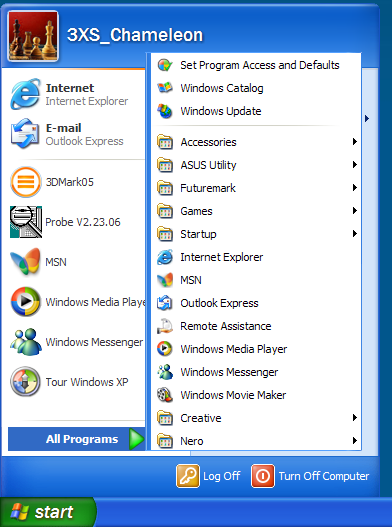
Task: Click the Futuremark folder icon
Action: 165,188
